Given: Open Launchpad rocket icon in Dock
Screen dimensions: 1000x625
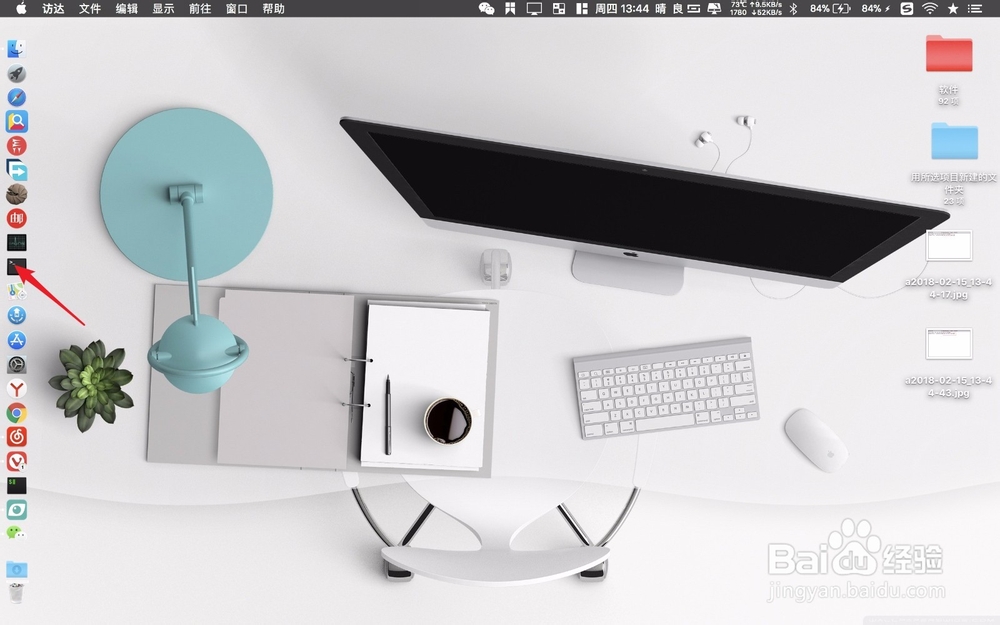Looking at the screenshot, I should pos(17,73).
